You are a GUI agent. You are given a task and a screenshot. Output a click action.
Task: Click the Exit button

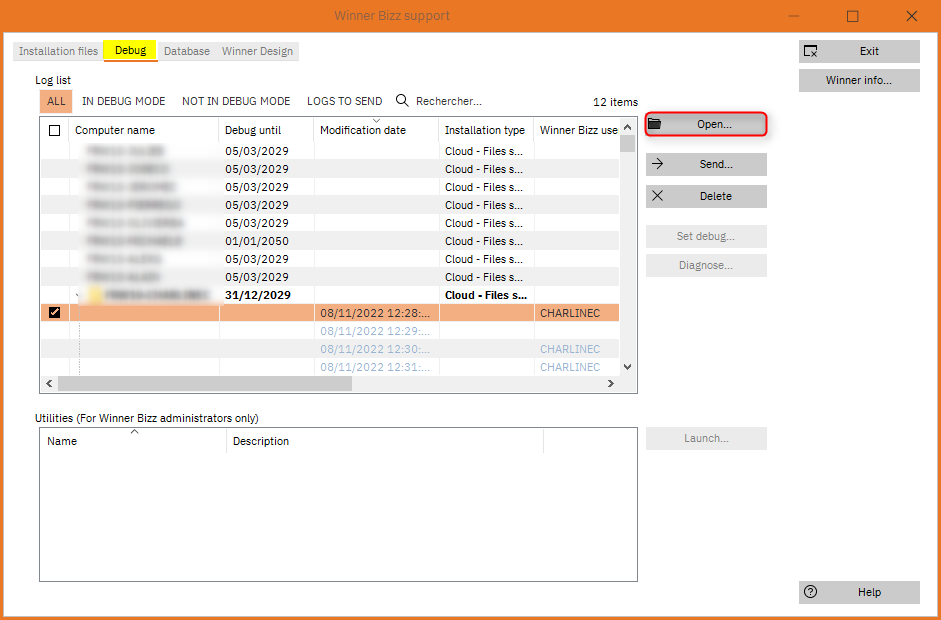tap(859, 51)
